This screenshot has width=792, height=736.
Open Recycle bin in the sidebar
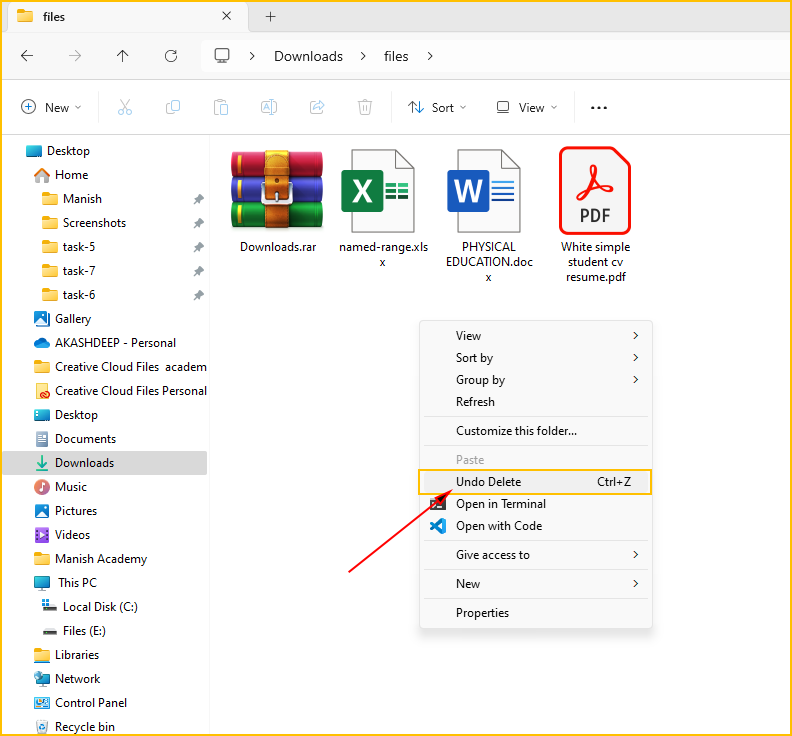[84, 727]
